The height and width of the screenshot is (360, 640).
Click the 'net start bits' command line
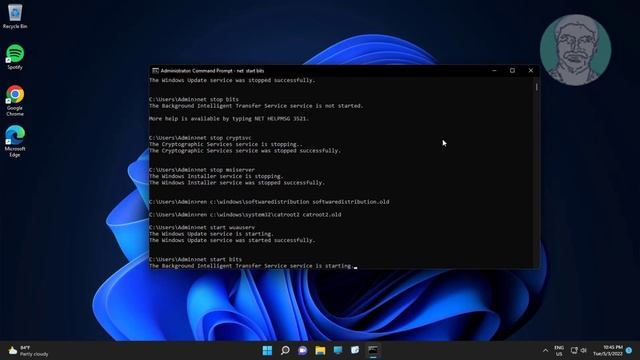196,259
